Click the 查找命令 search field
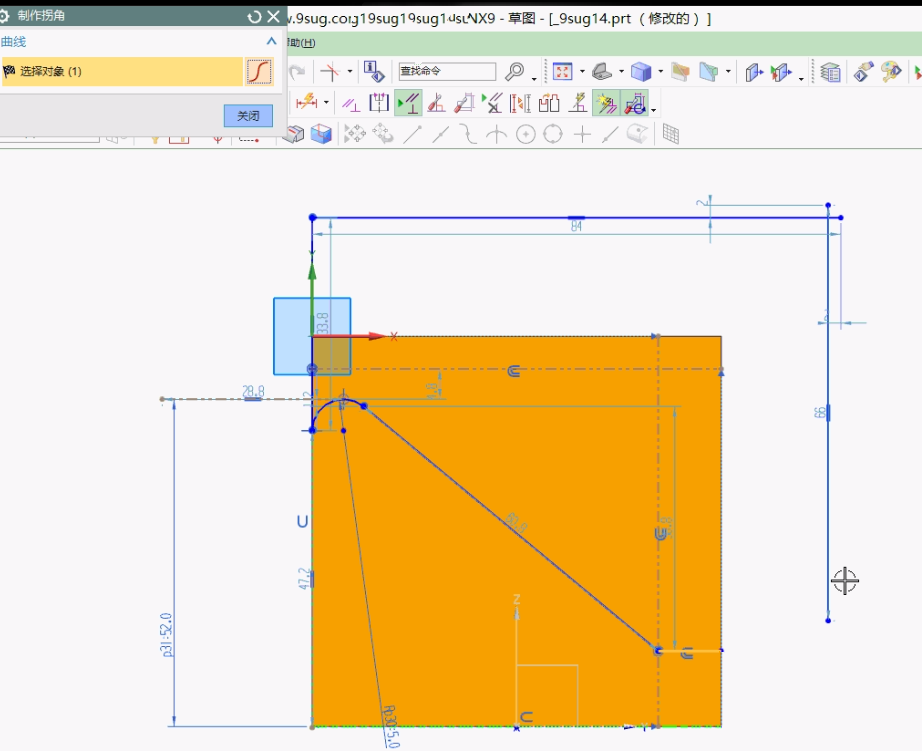Image resolution: width=922 pixels, height=751 pixels. point(447,71)
